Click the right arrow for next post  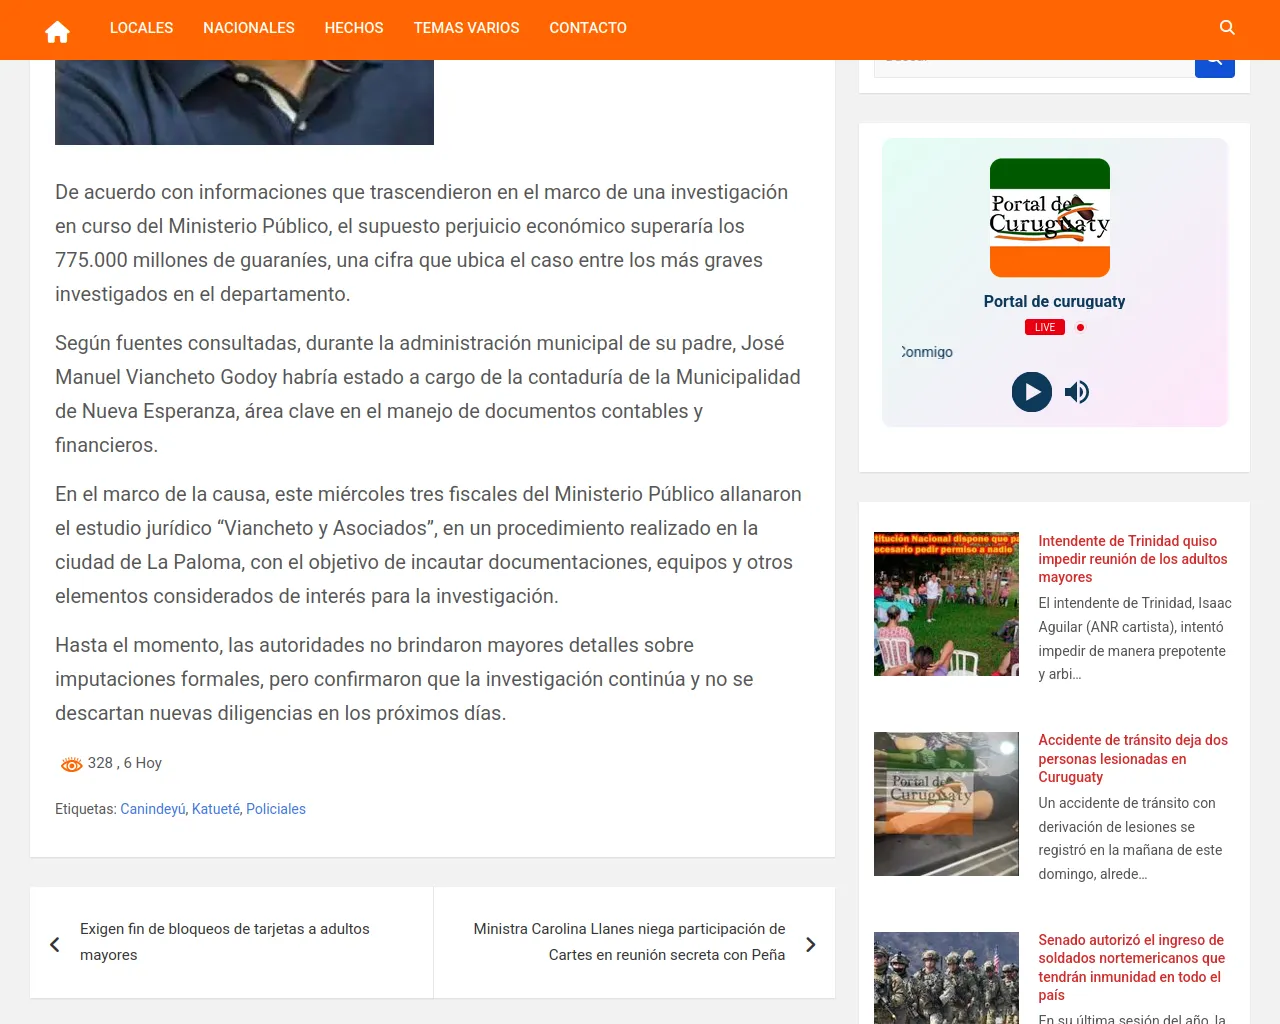click(810, 944)
